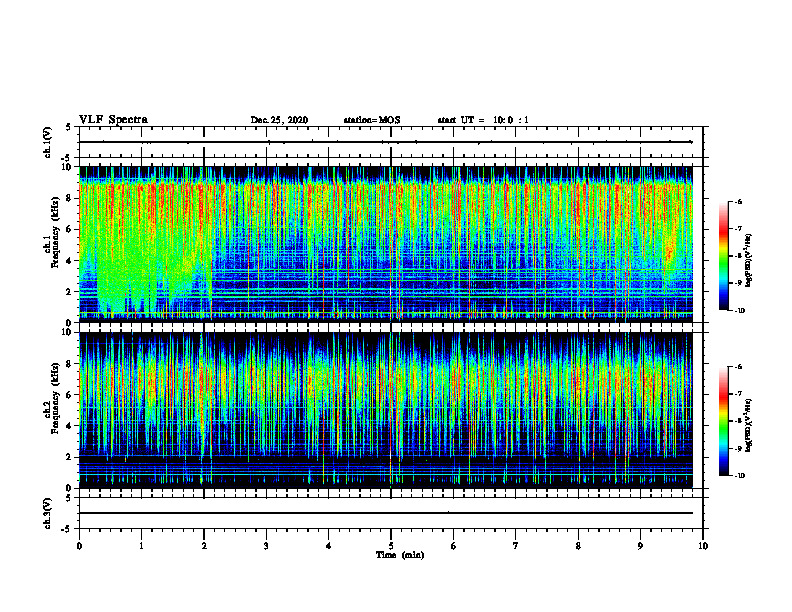Viewport: 792px width, 612px height.
Task: Click the "-6" label on the ch.1 colorbar
Action: [x=739, y=201]
